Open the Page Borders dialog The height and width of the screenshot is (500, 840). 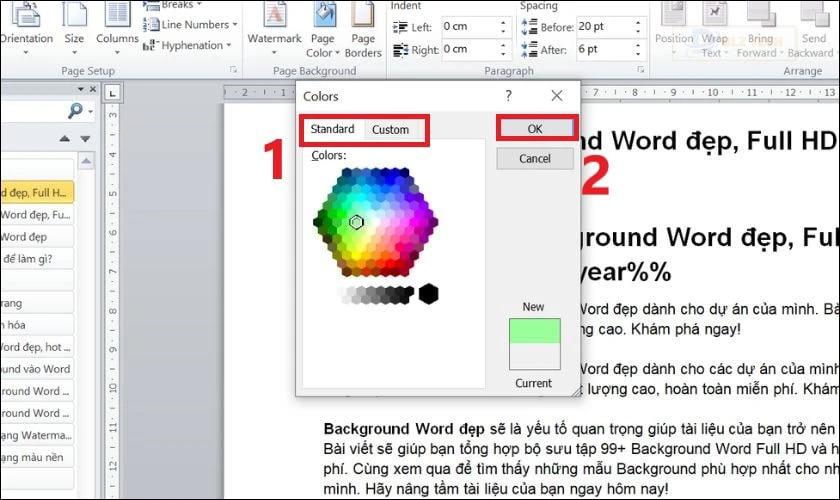[363, 28]
